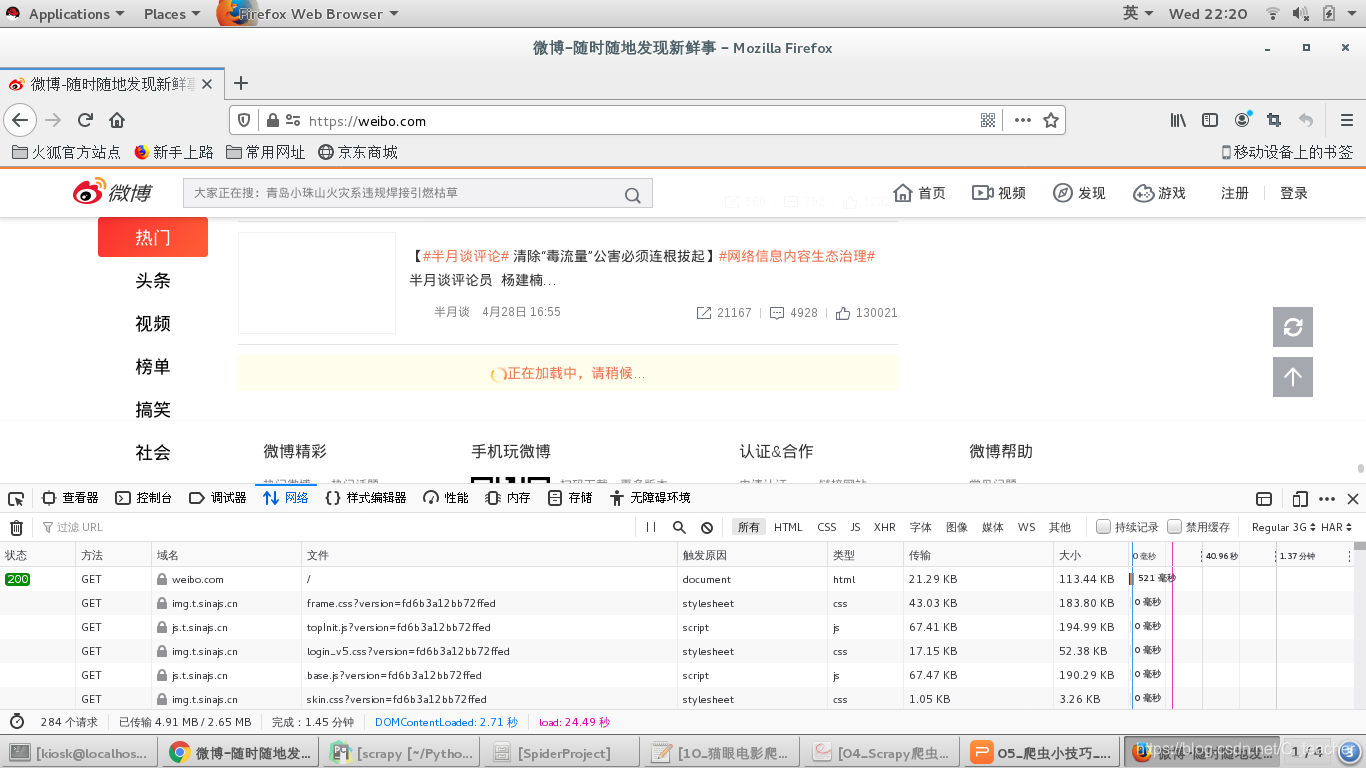Image resolution: width=1366 pixels, height=768 pixels.
Task: Open system status menu arrow
Action: (x=1353, y=14)
